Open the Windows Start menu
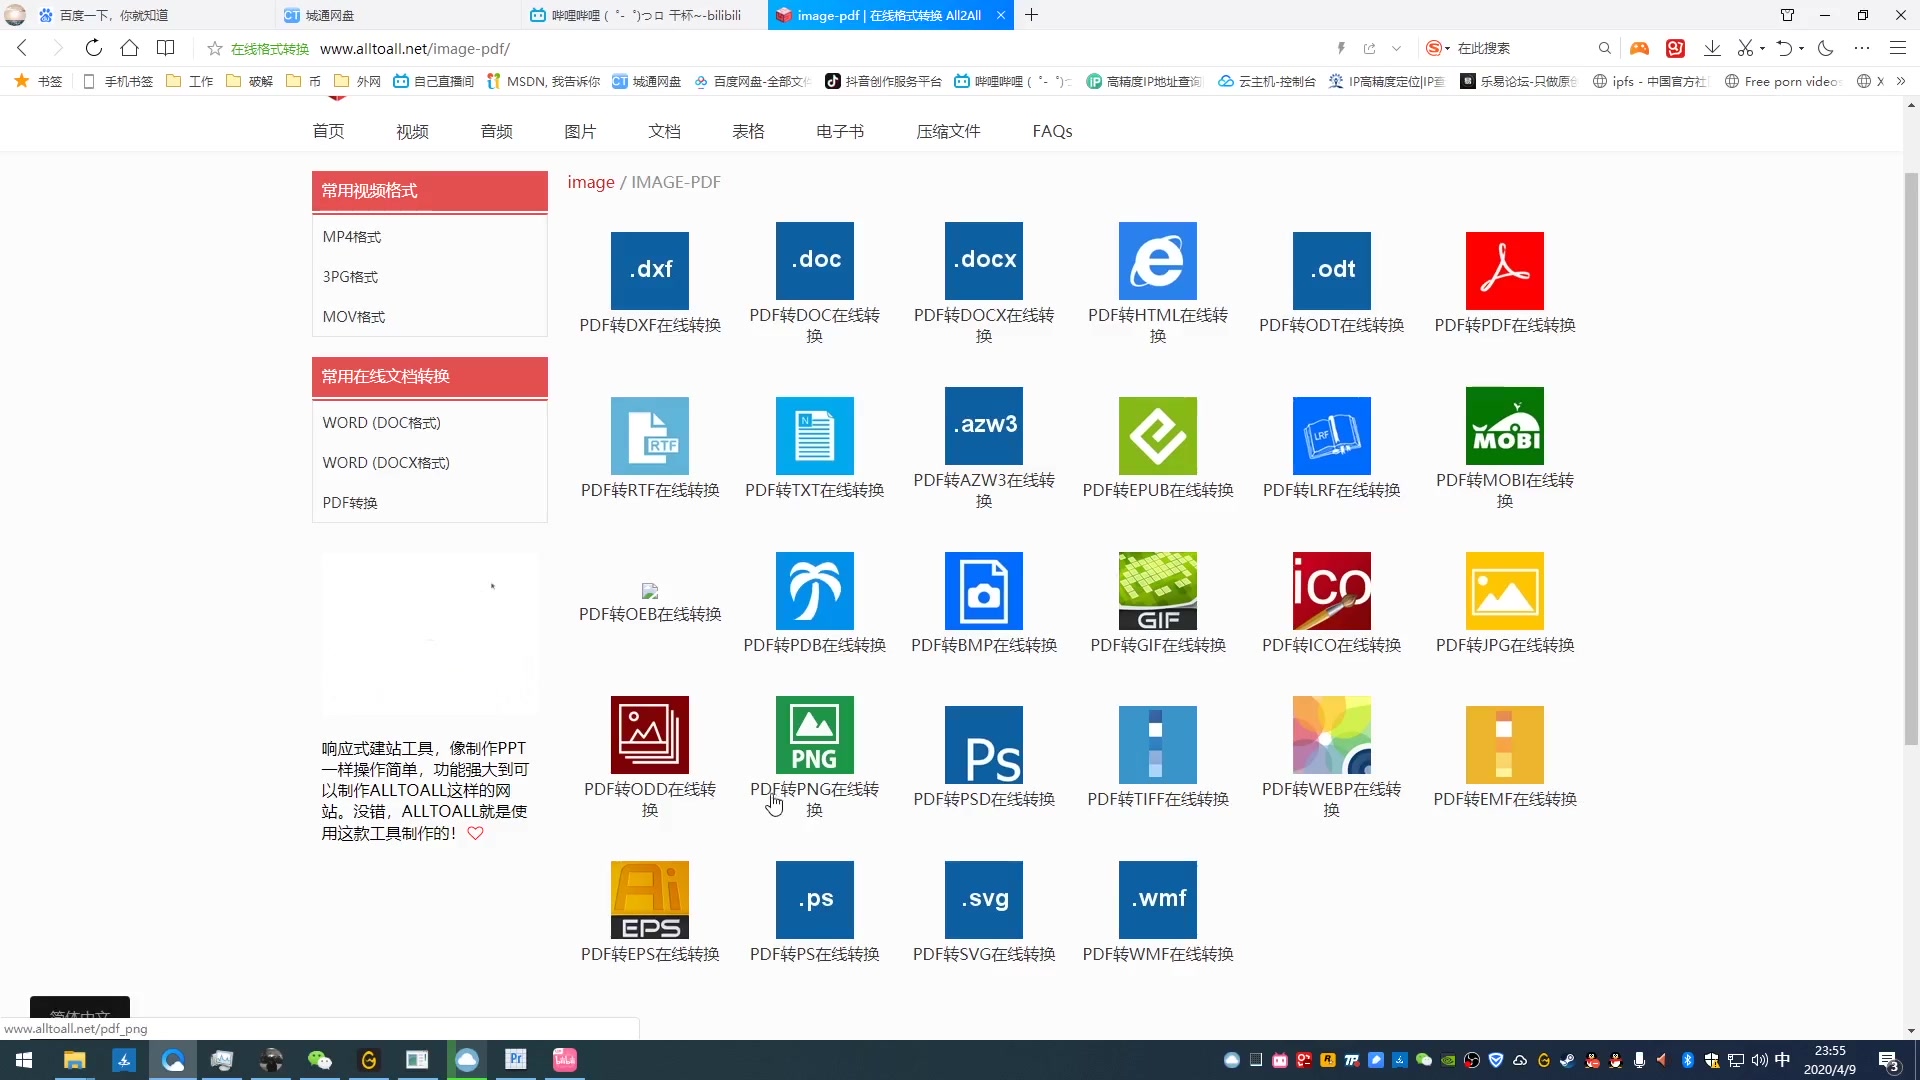The height and width of the screenshot is (1080, 1920). [24, 1060]
